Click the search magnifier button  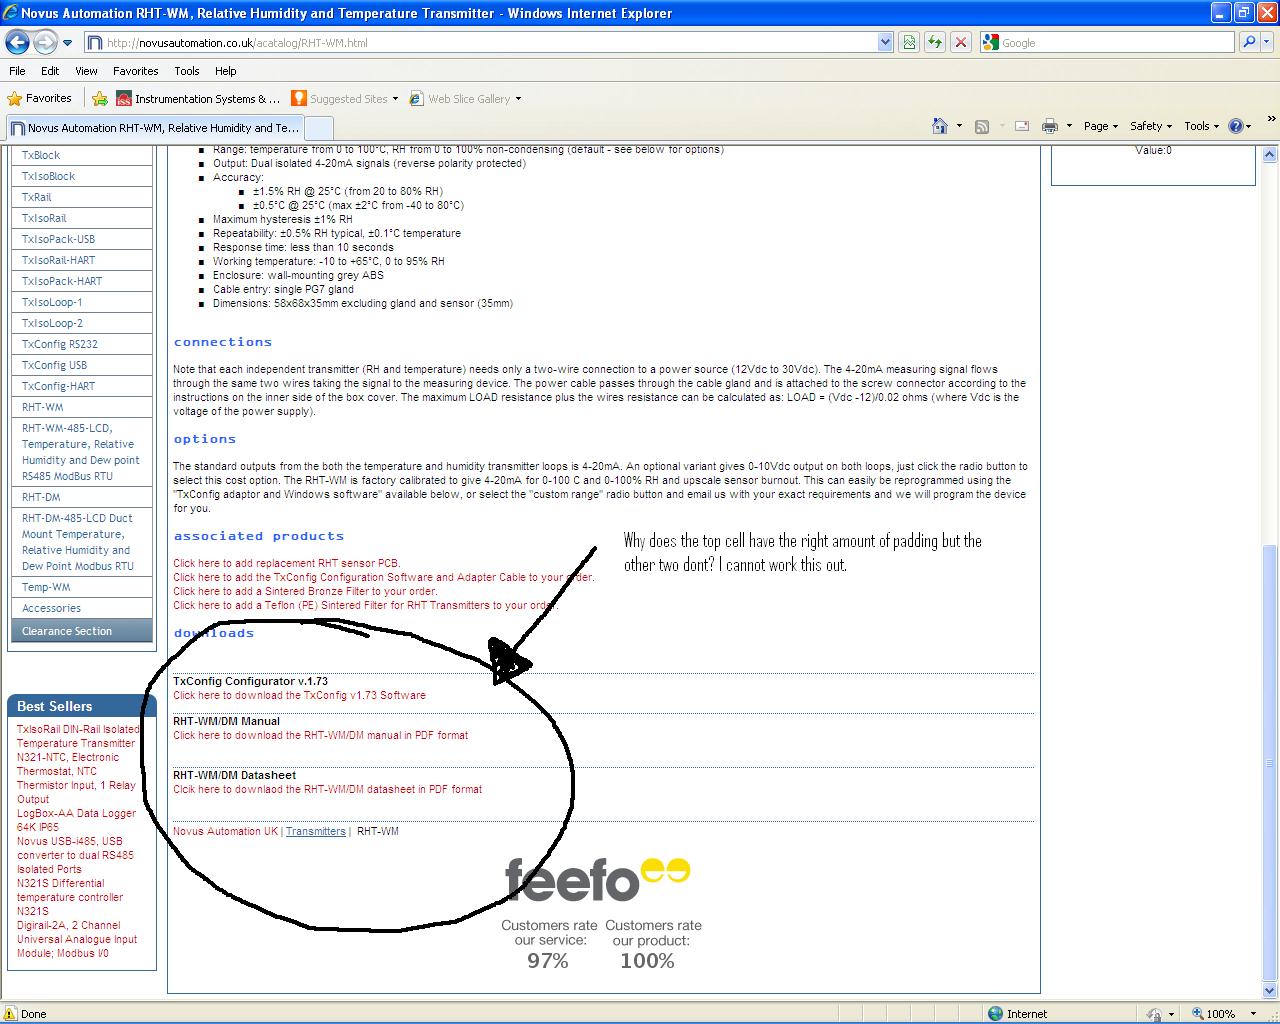click(x=1249, y=42)
